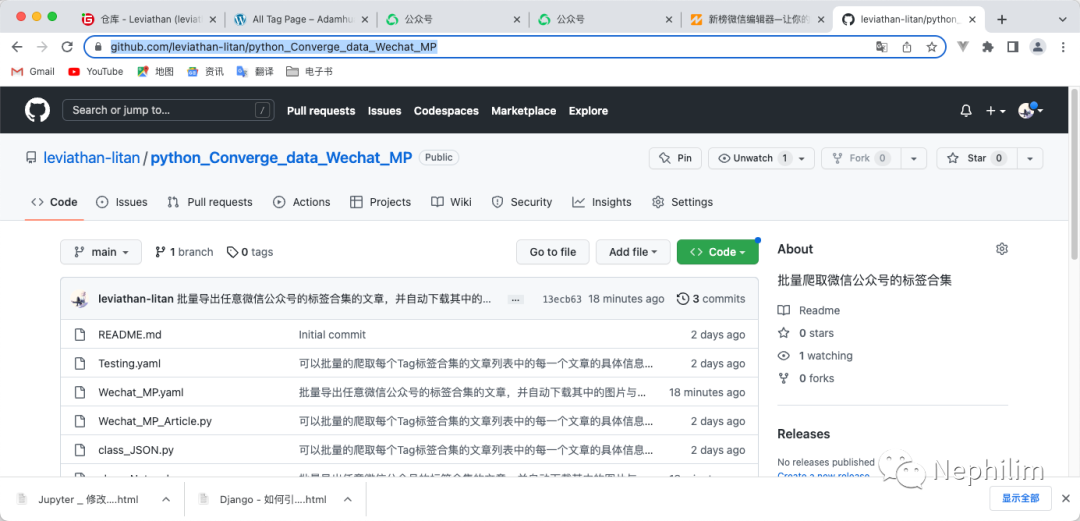Switch to the Issues repo tab
1080x521 pixels.
(x=121, y=202)
